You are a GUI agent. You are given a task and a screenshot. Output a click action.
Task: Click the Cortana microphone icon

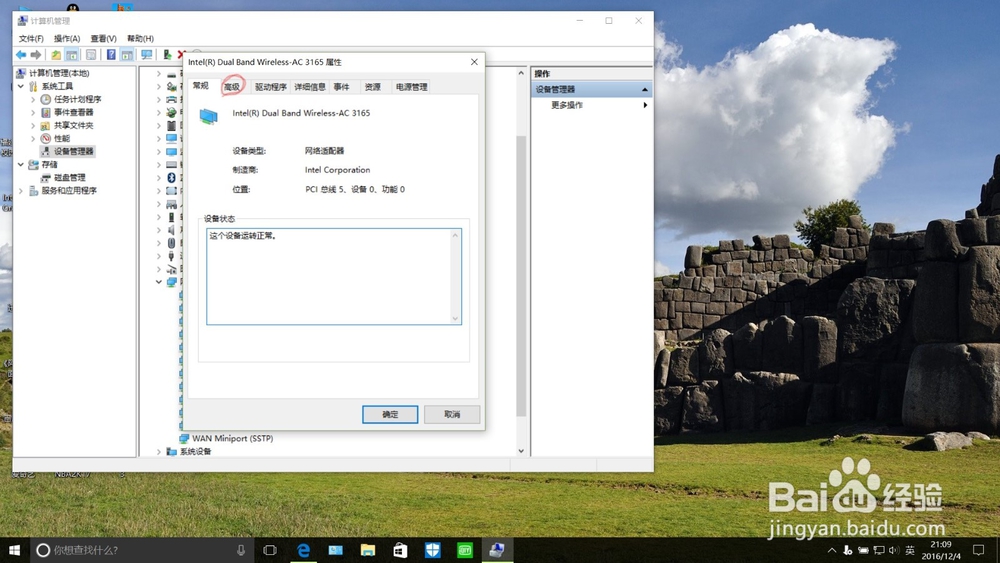tap(241, 550)
